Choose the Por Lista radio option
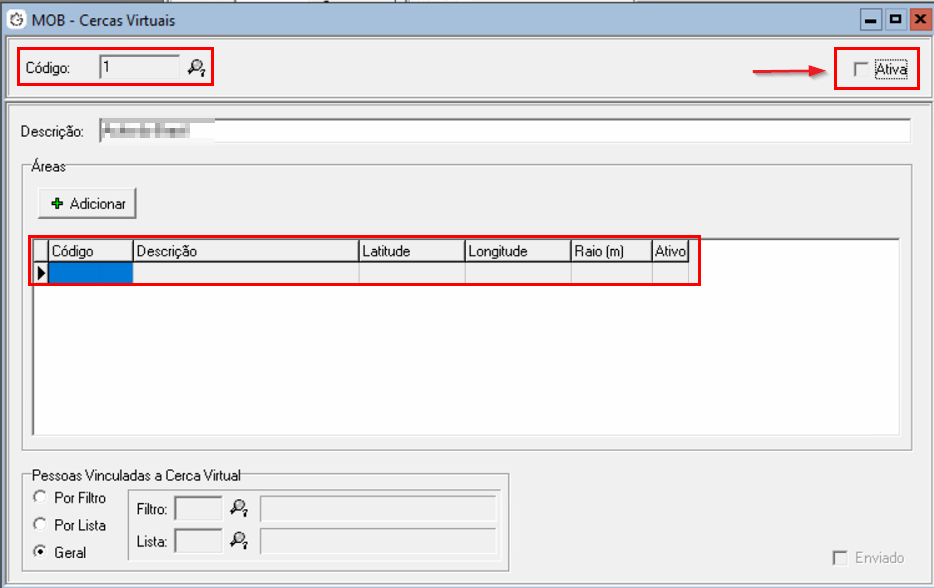 pos(40,525)
